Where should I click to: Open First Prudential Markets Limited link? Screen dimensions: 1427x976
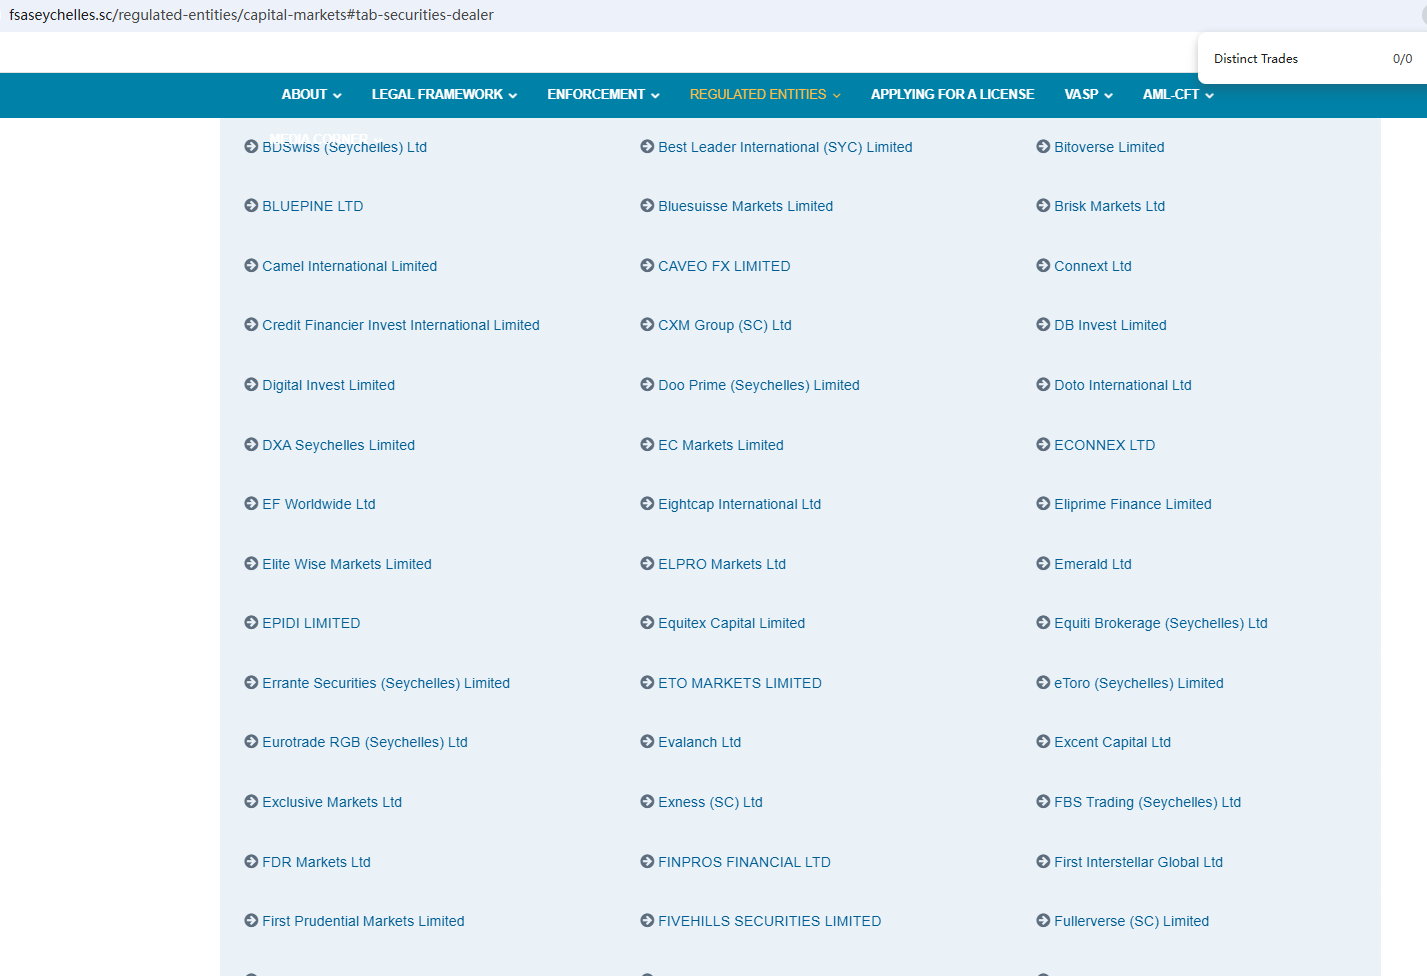[363, 921]
